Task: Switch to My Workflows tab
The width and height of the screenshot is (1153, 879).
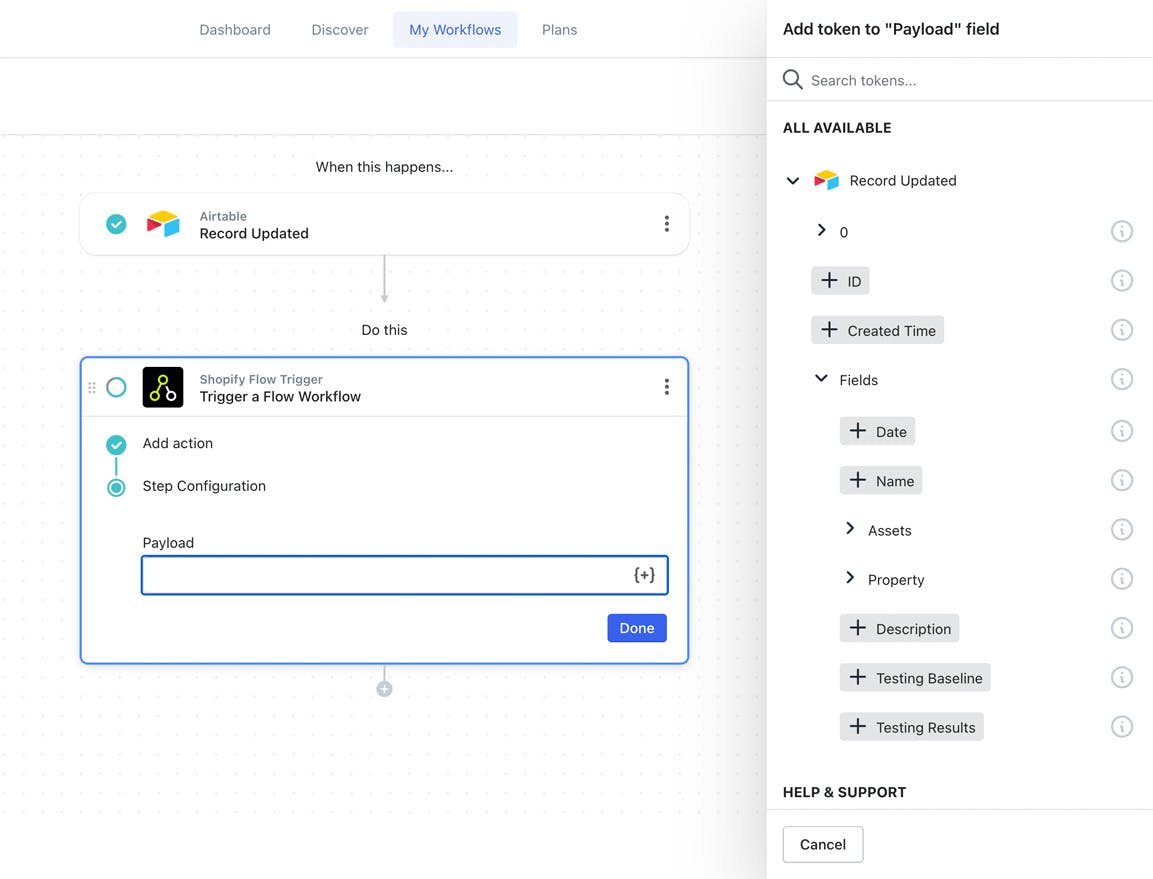Action: [x=455, y=29]
